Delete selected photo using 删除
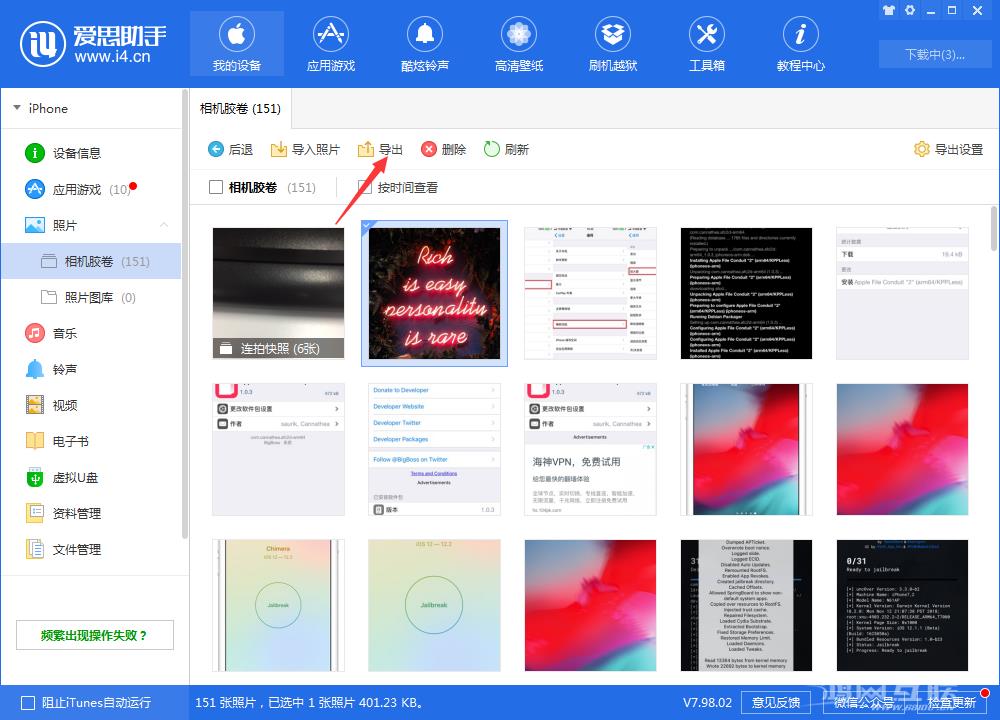The height and width of the screenshot is (720, 1000). [443, 148]
